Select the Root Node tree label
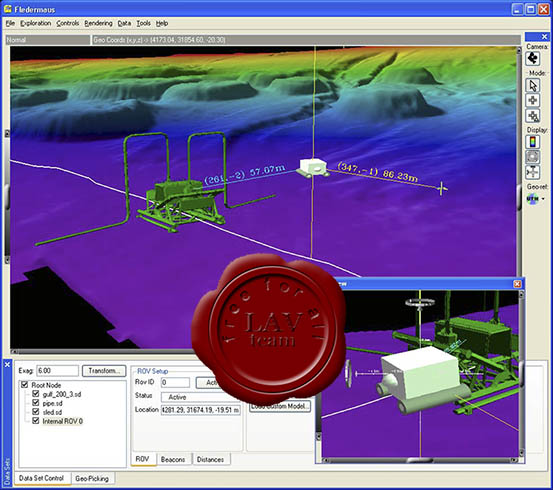The image size is (553, 490). click(46, 385)
